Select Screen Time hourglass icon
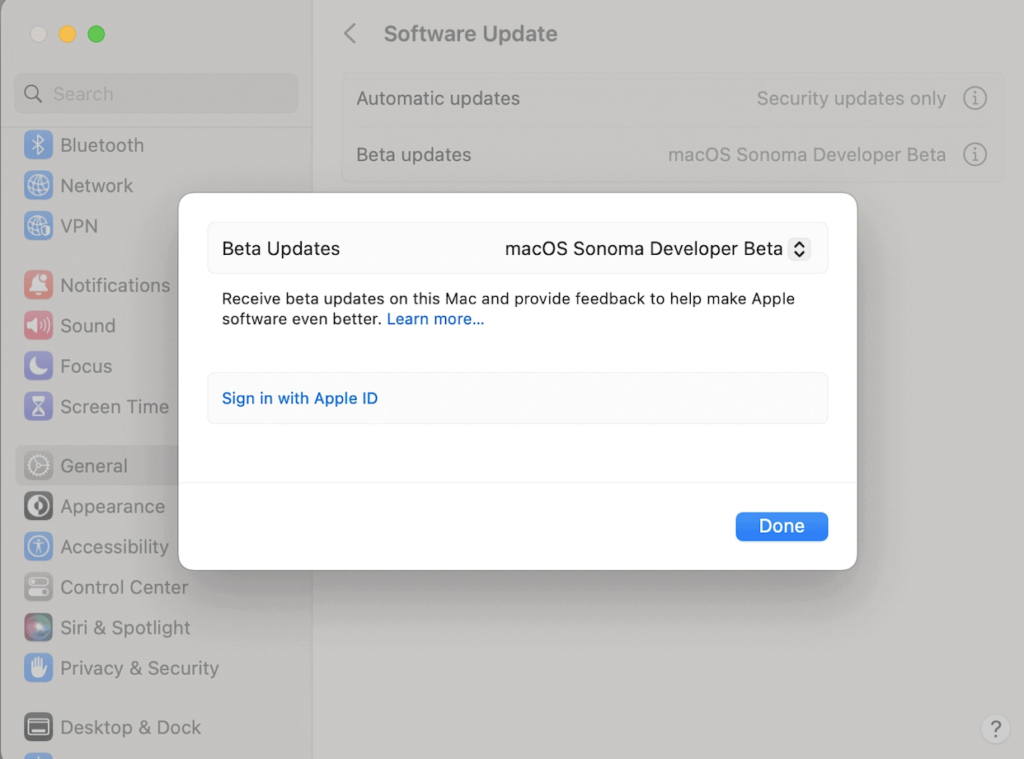Screen dimensions: 1024x759 click(38, 407)
